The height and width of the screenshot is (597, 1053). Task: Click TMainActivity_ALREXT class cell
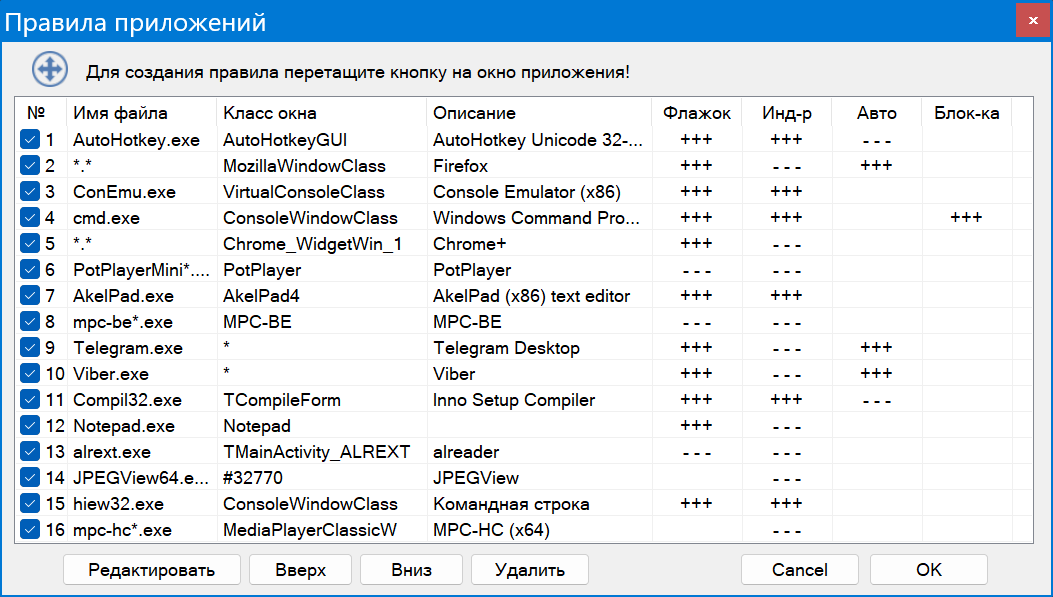316,452
